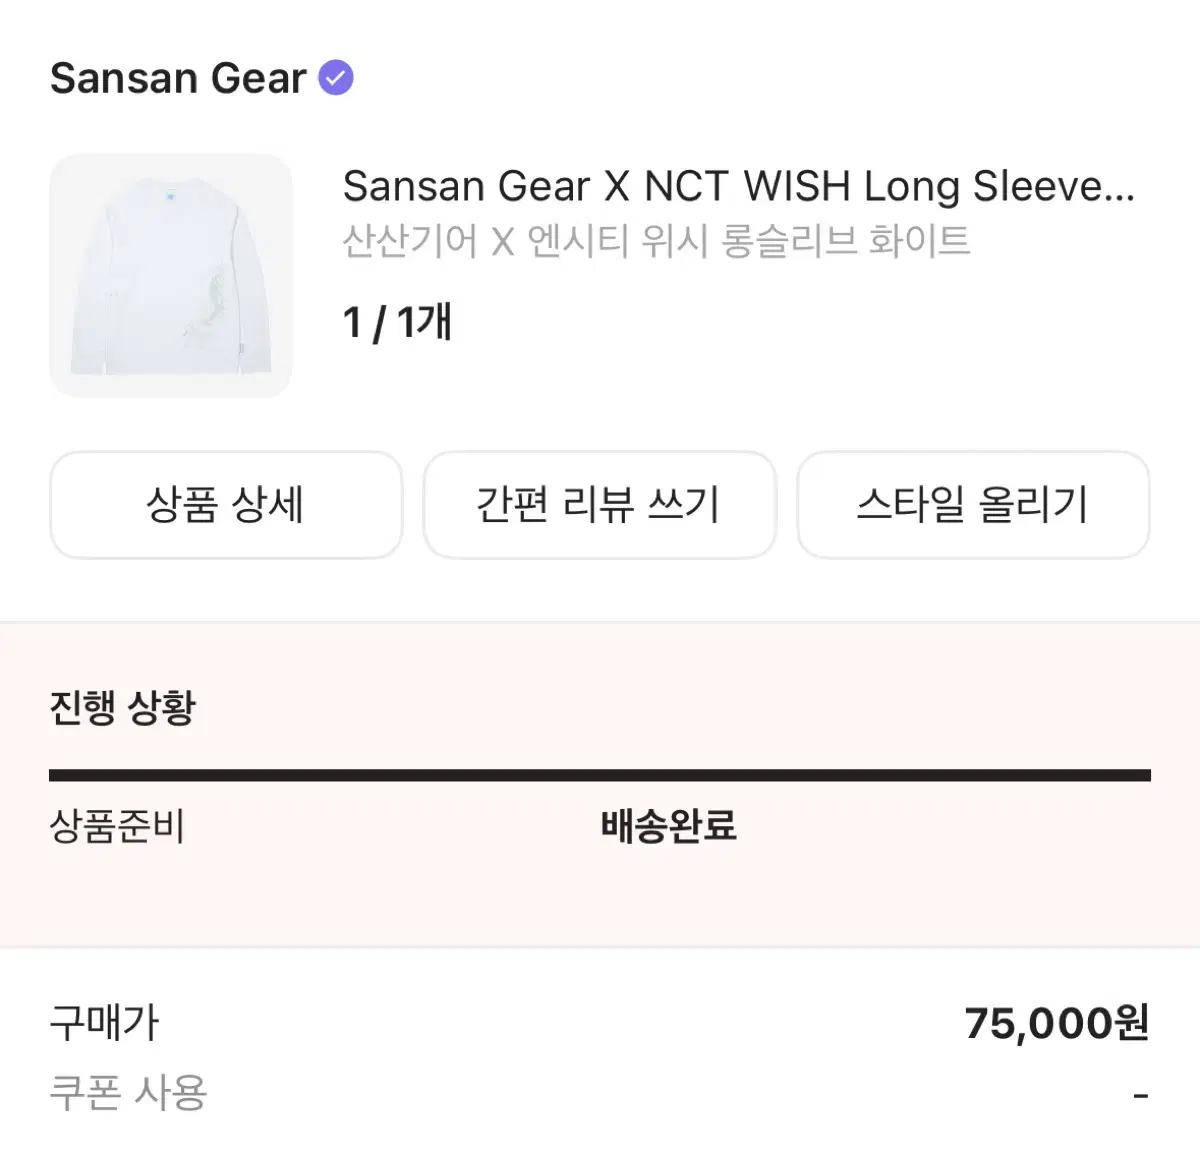
Task: Click the Korean product name 산산기어 X 엔시티 위시
Action: (x=656, y=241)
